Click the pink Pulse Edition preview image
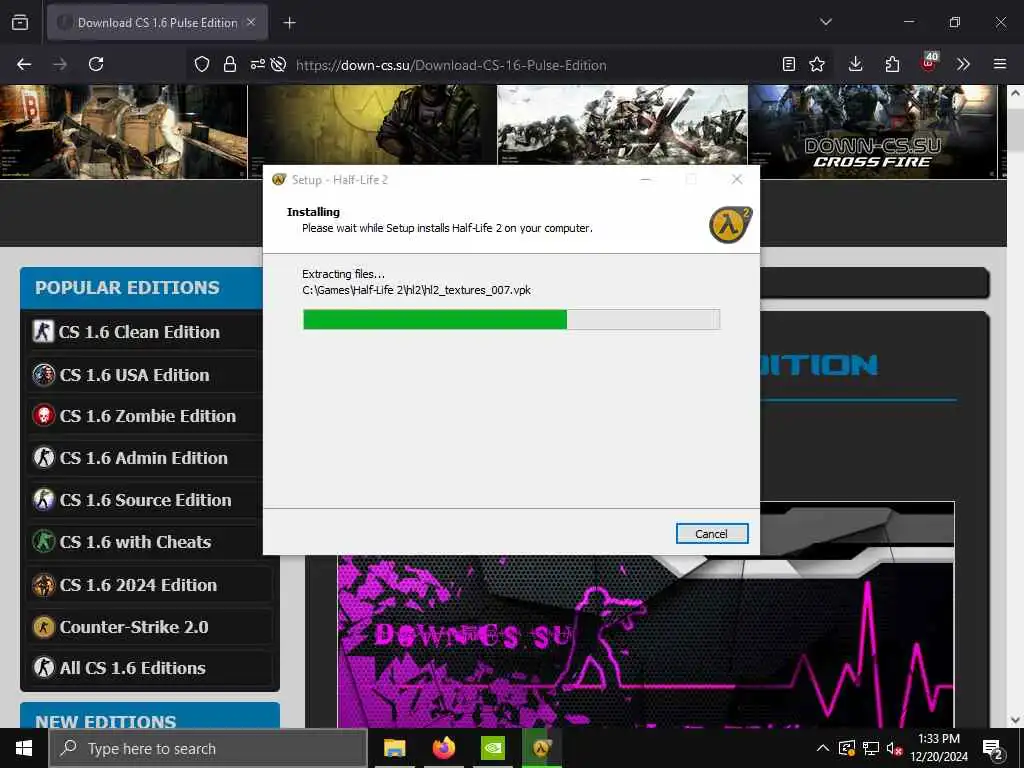Screen dimensions: 1024x768 (x=645, y=640)
